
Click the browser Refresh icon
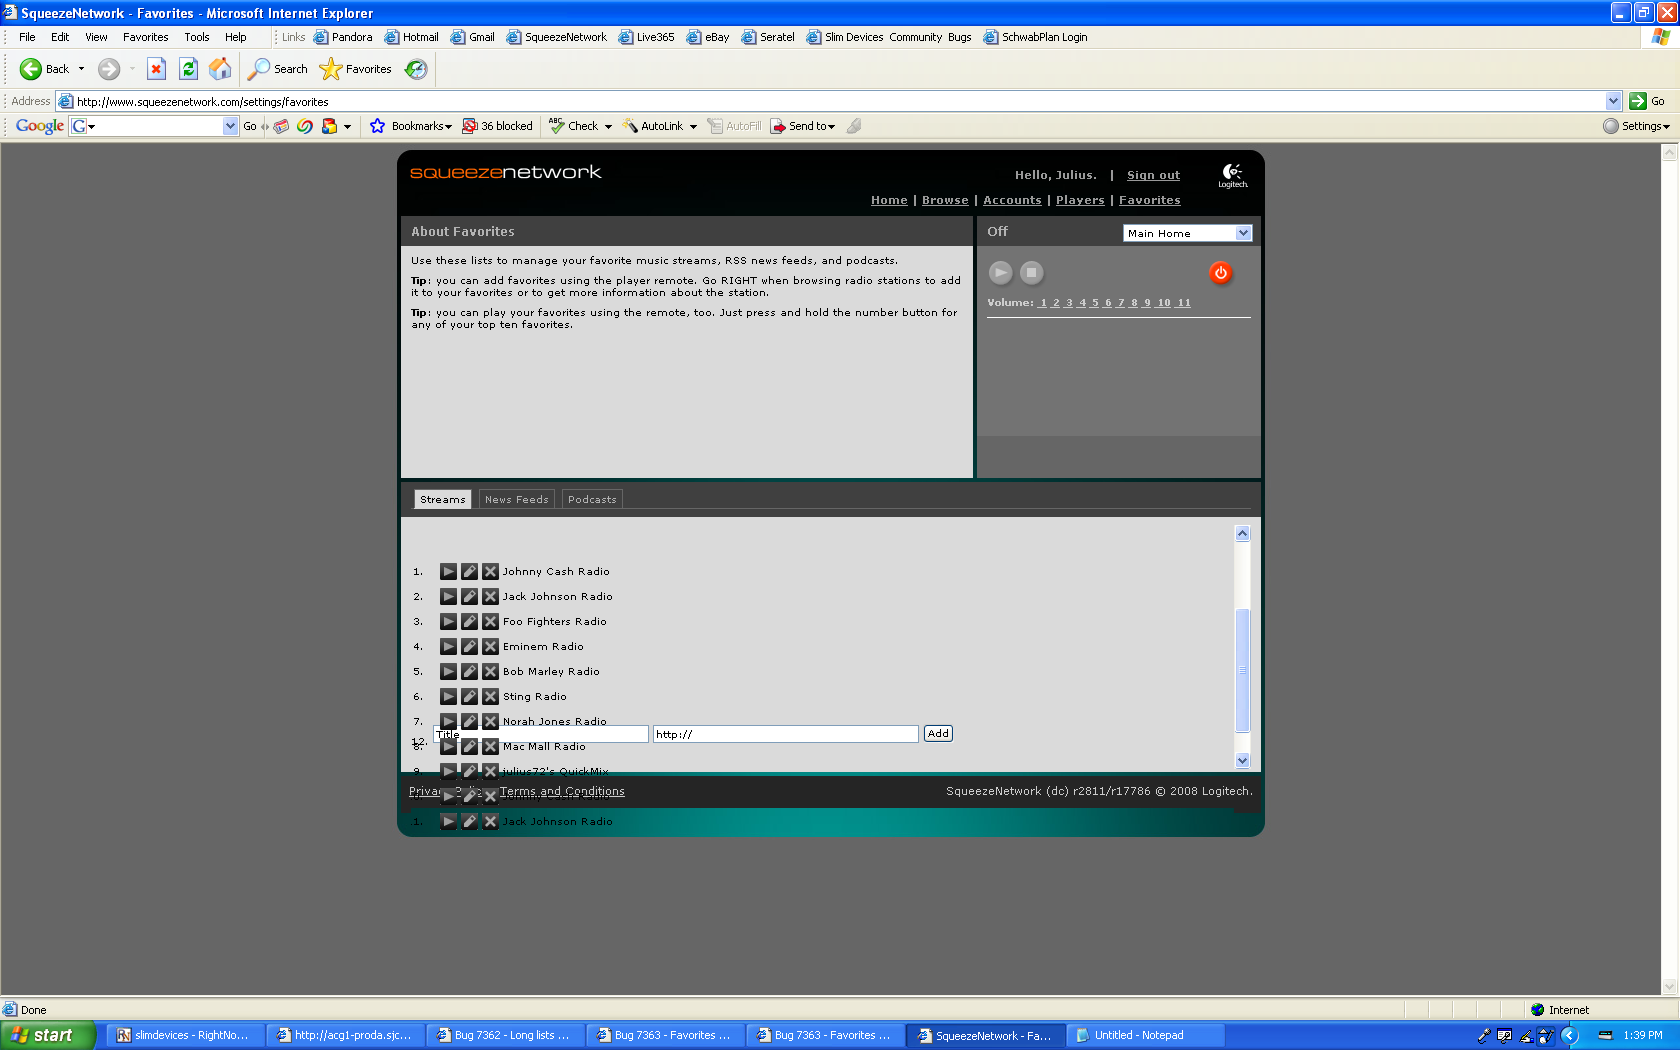188,69
